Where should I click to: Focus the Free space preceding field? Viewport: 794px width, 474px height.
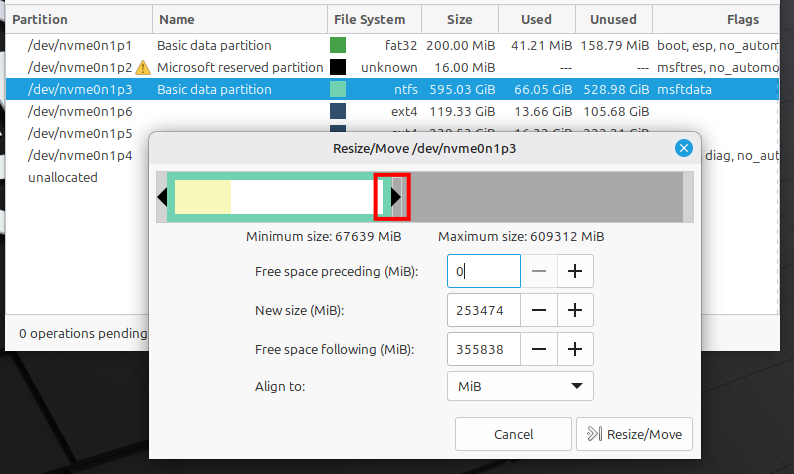click(483, 271)
